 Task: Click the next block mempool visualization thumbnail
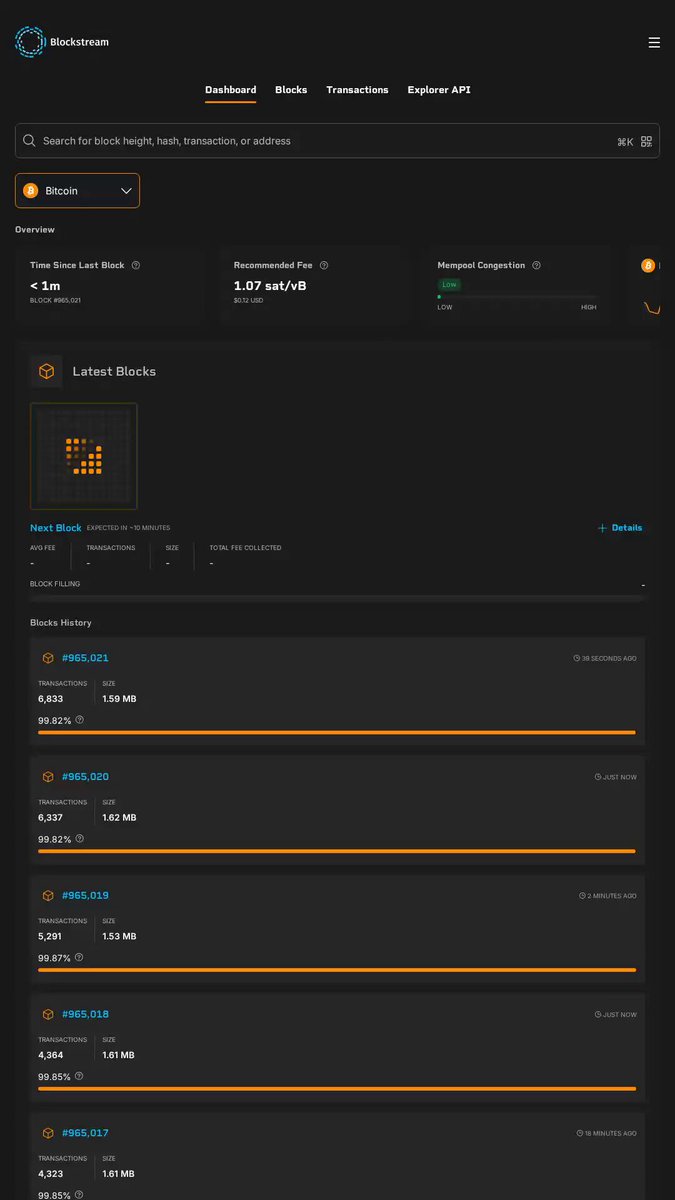[x=84, y=456]
